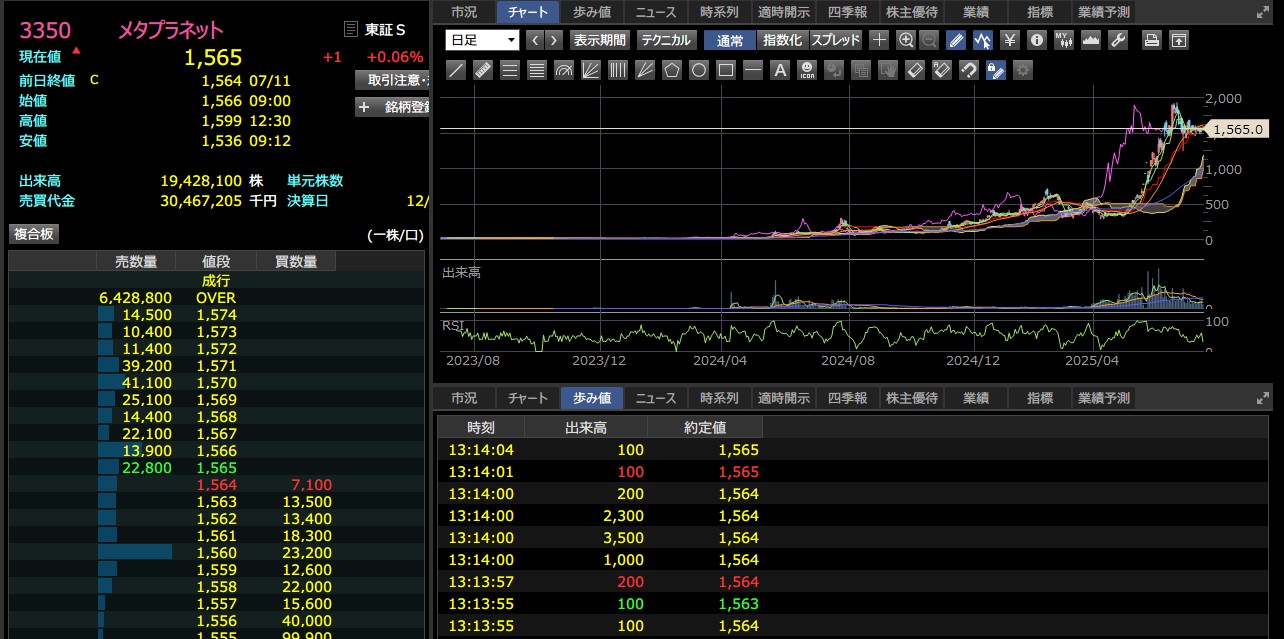Select the trend line drawing tool
Screen dimensions: 1284x639
coord(456,70)
